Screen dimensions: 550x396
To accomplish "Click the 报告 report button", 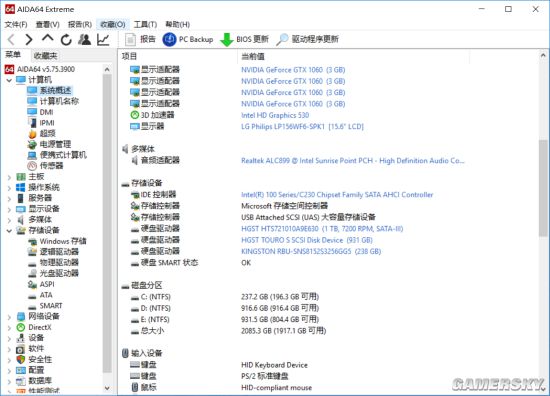I will [x=140, y=39].
